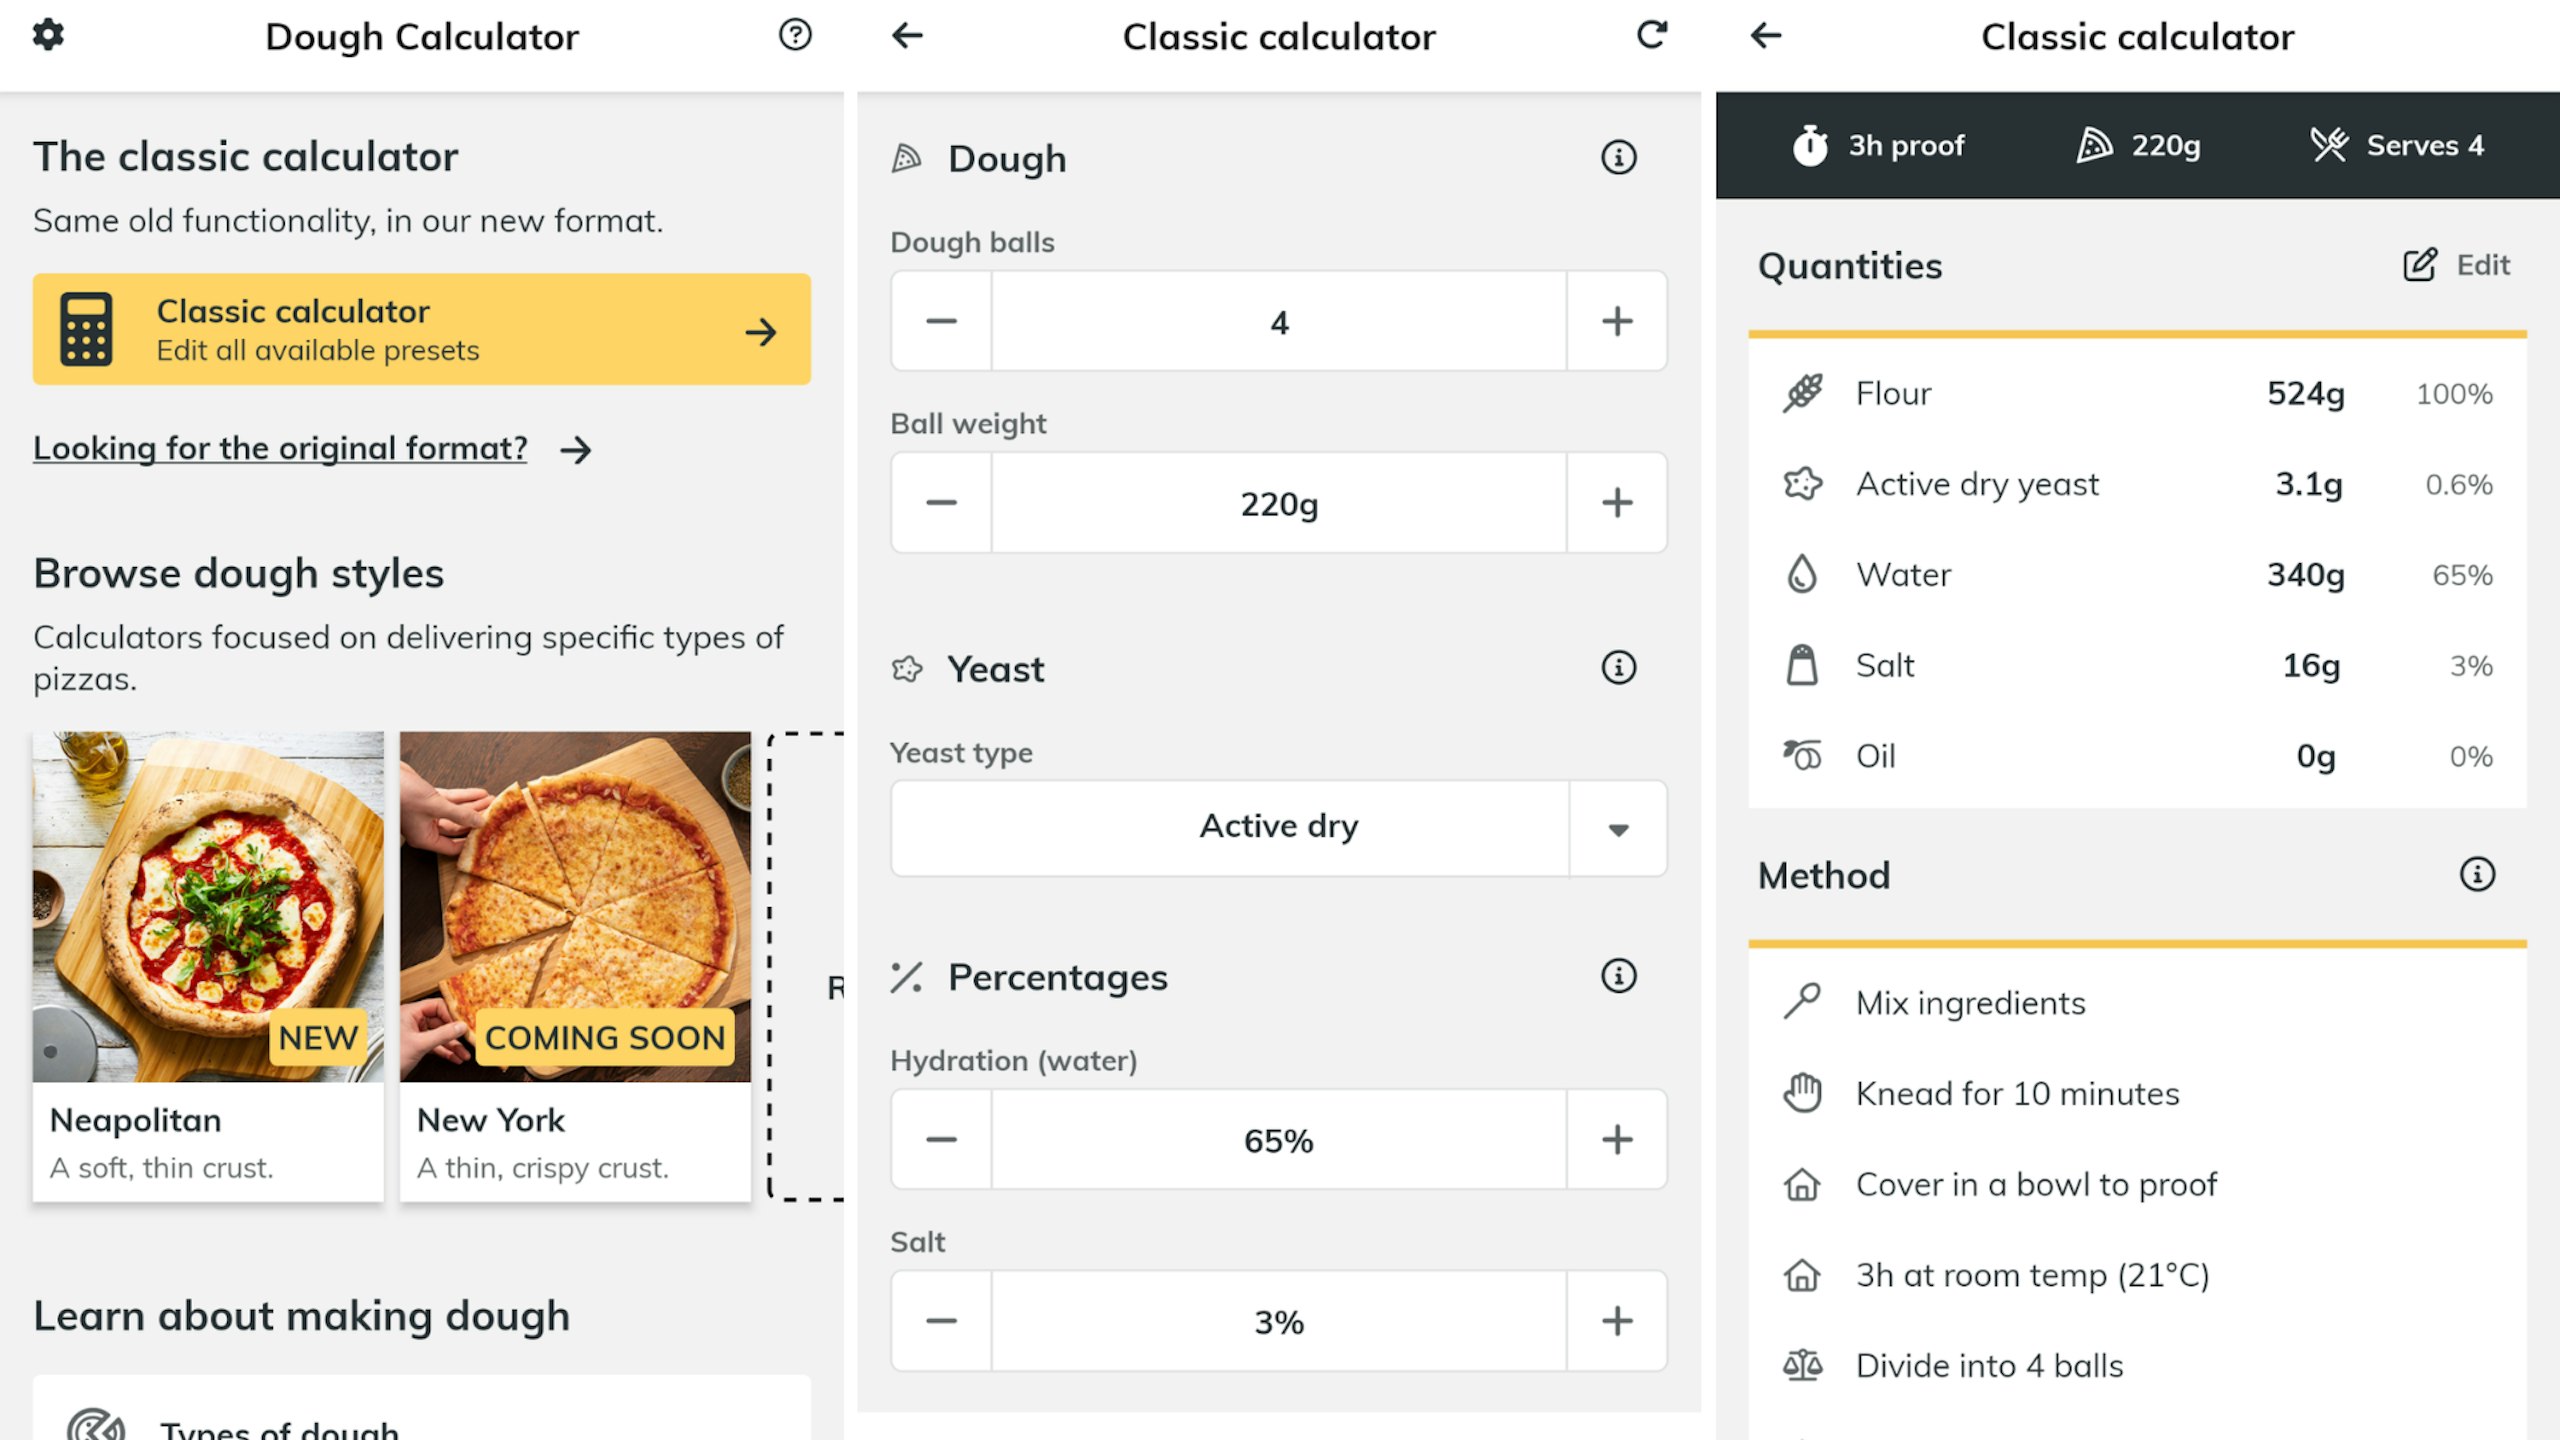Show info for the Dough section
Screen dimensions: 2560x1440
tap(1619, 157)
